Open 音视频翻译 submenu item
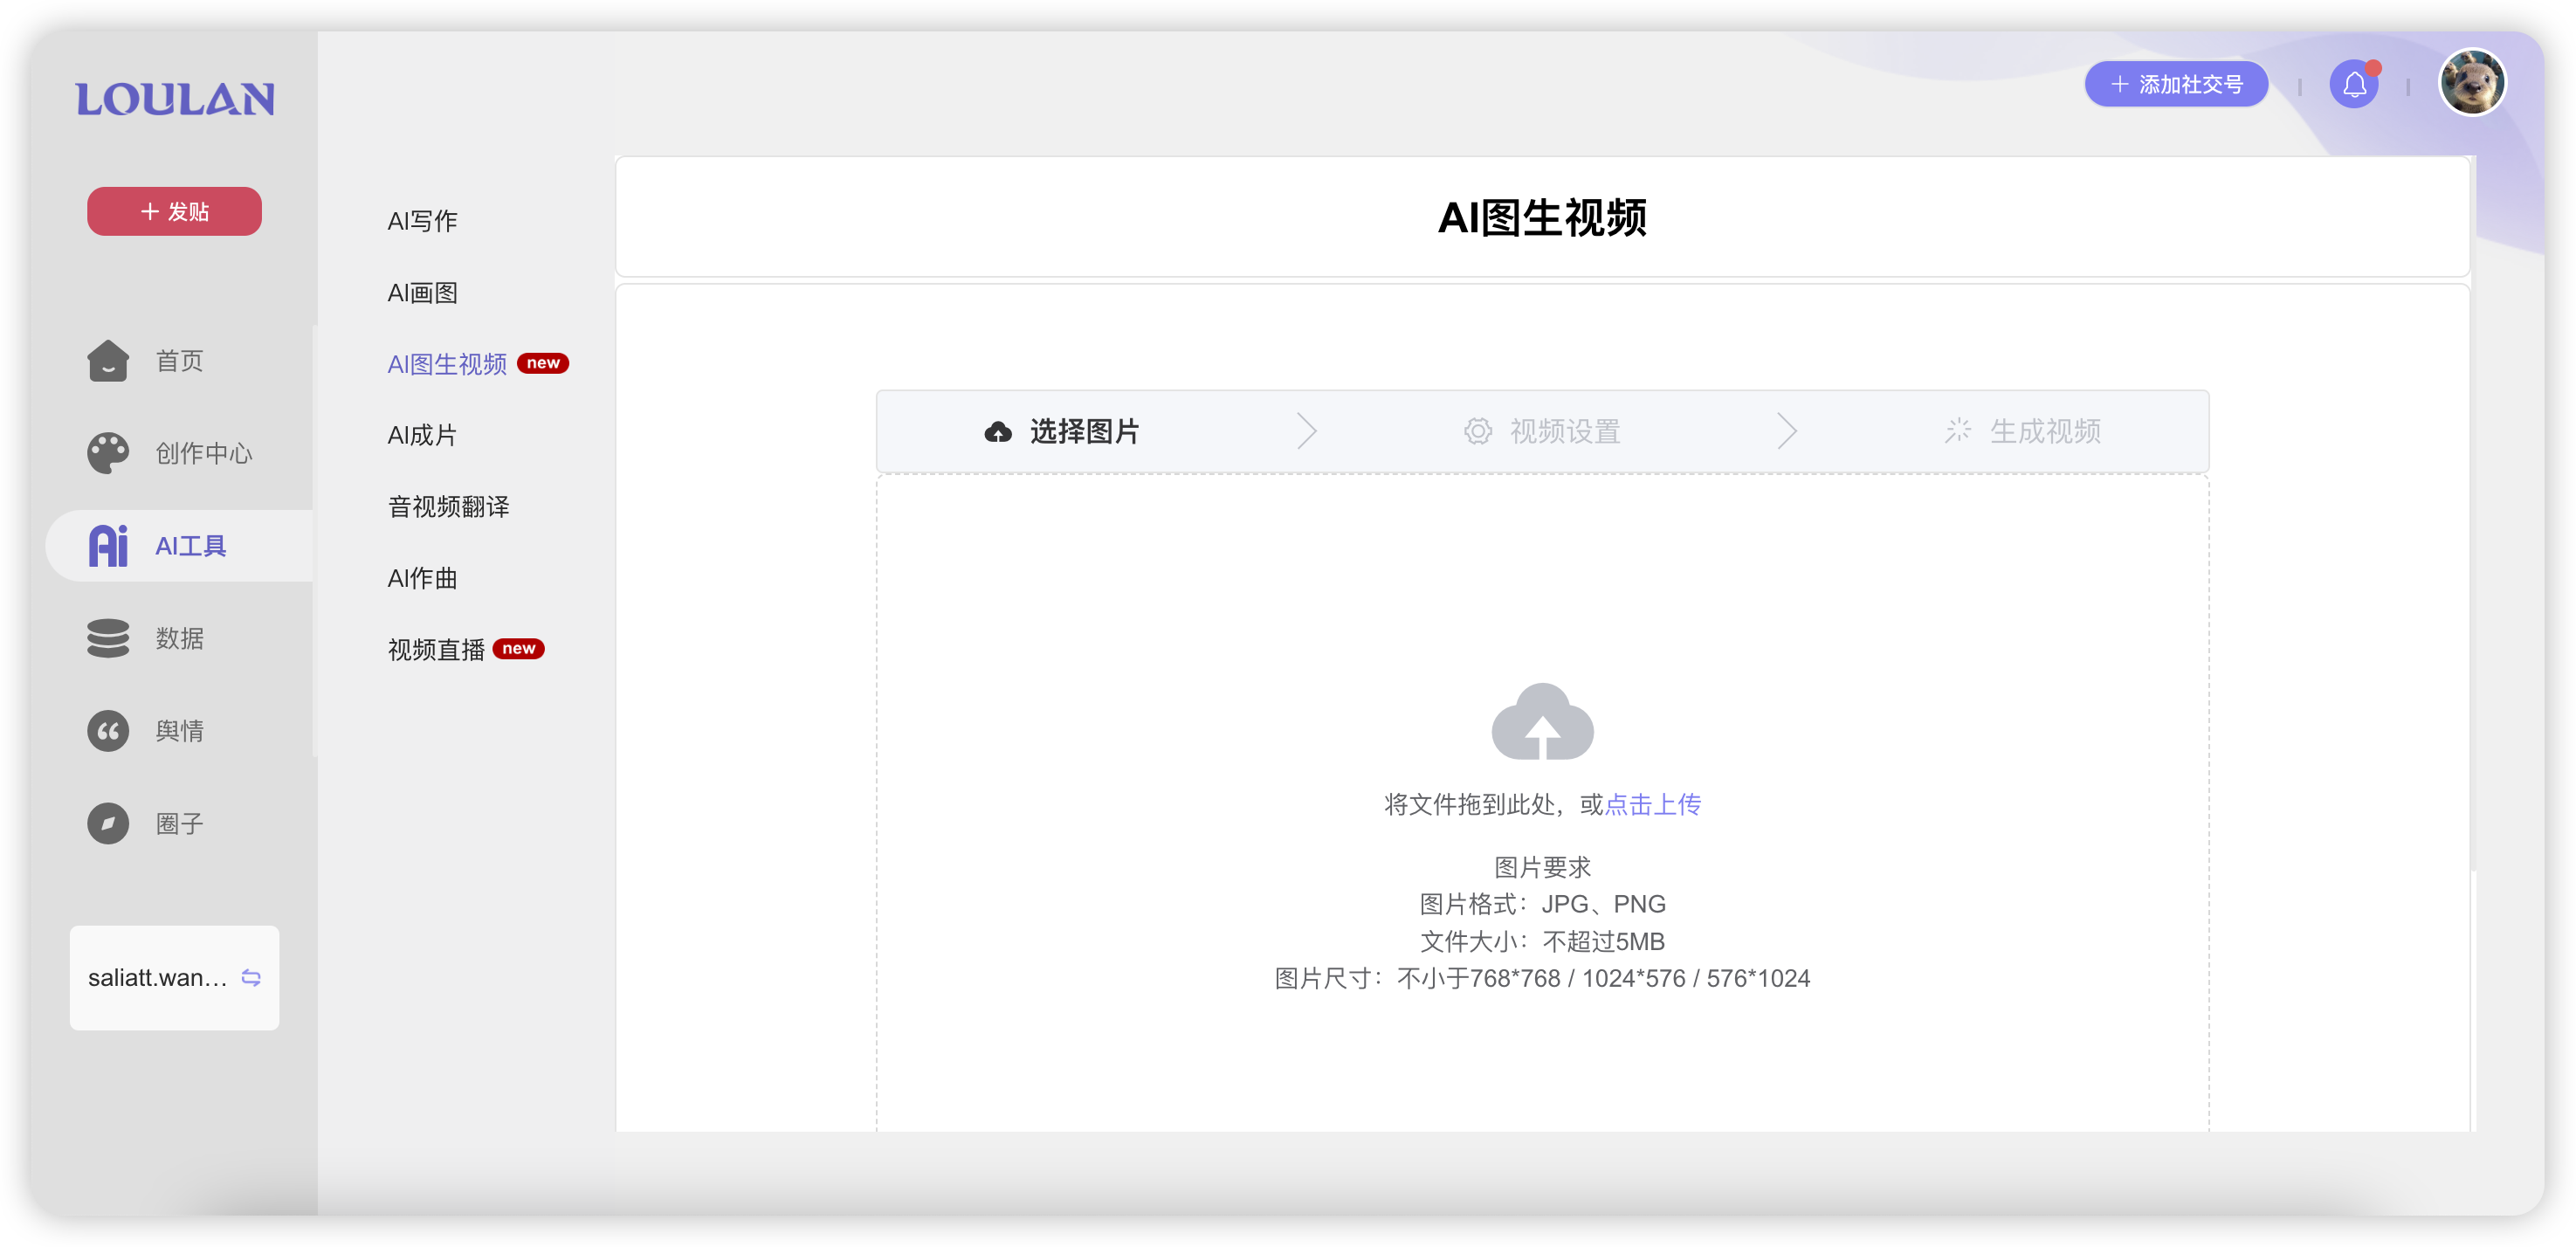This screenshot has width=2576, height=1247. [x=449, y=507]
